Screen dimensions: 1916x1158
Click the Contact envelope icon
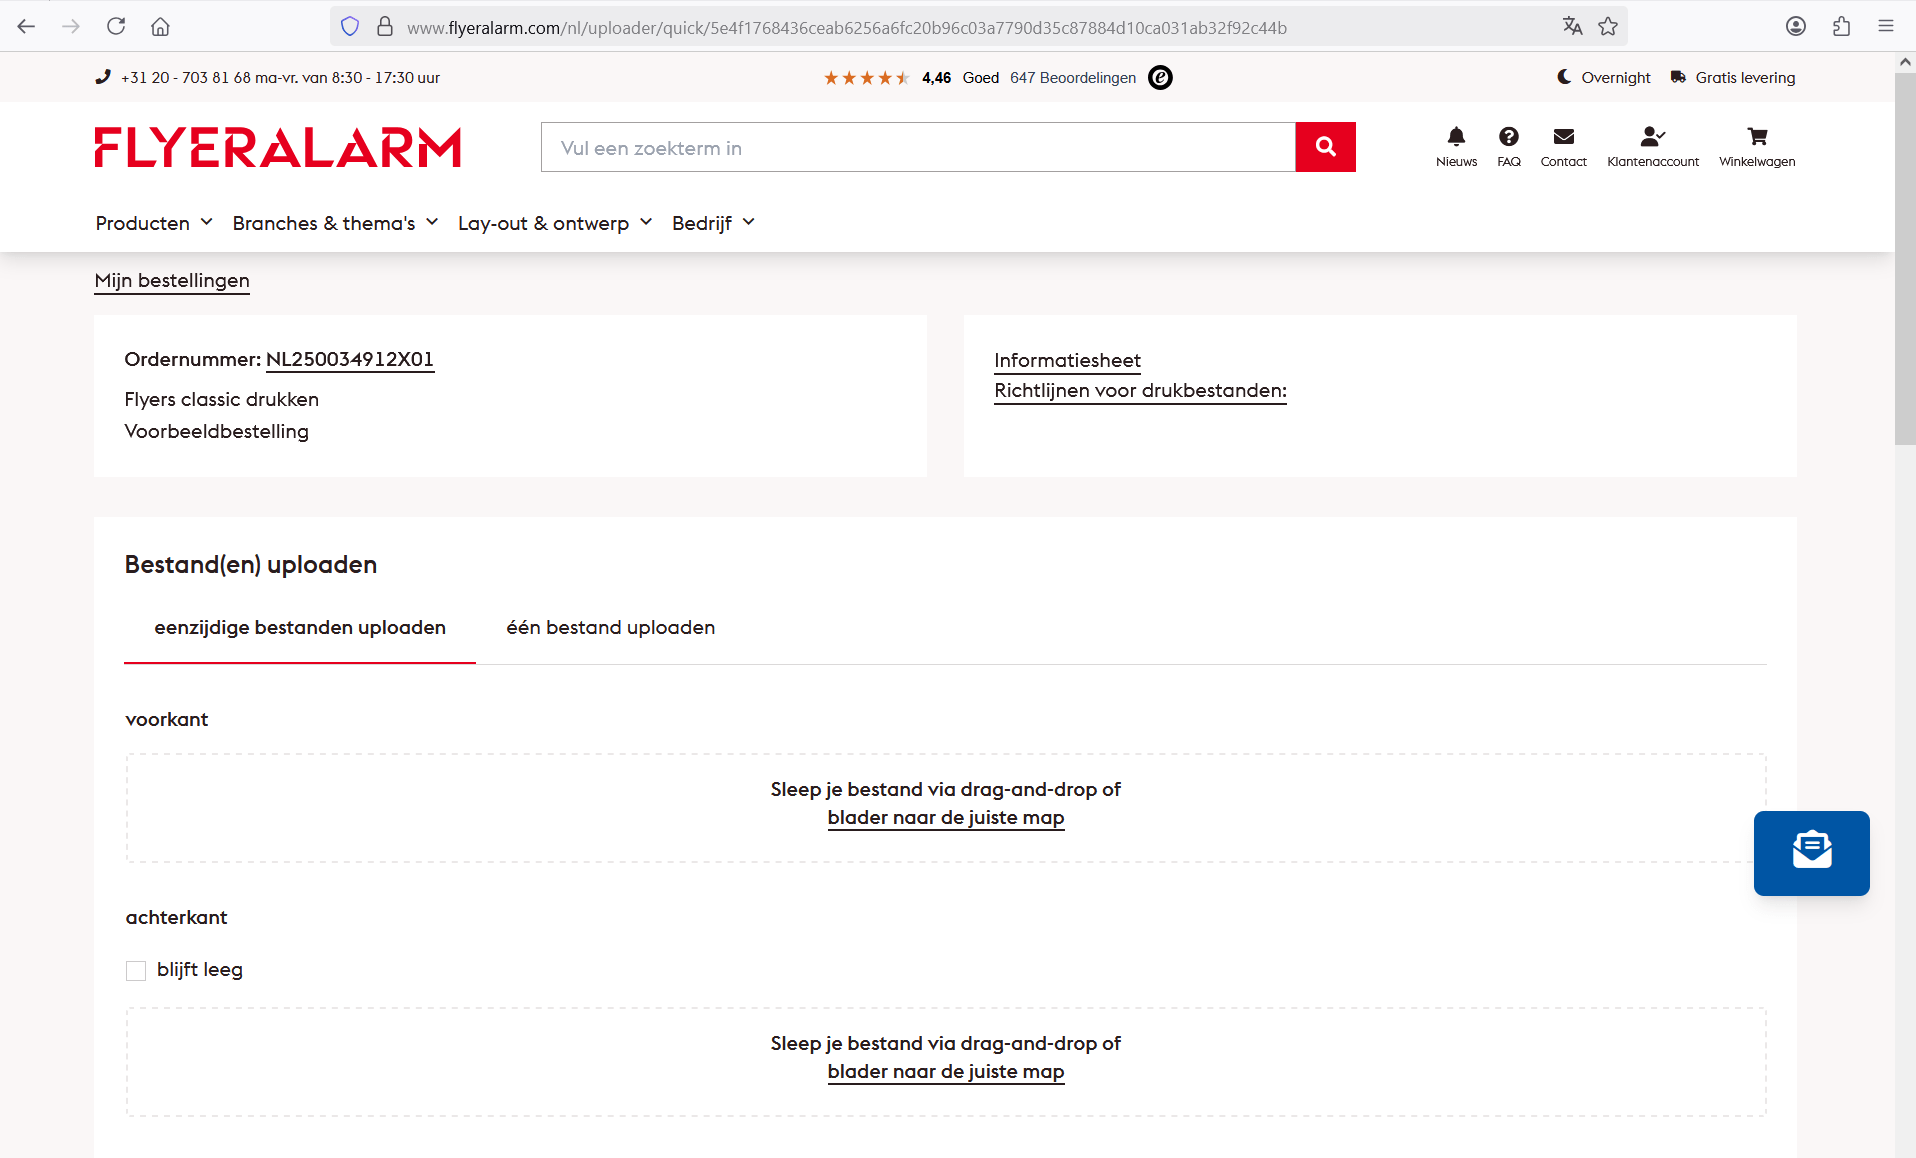click(1563, 137)
